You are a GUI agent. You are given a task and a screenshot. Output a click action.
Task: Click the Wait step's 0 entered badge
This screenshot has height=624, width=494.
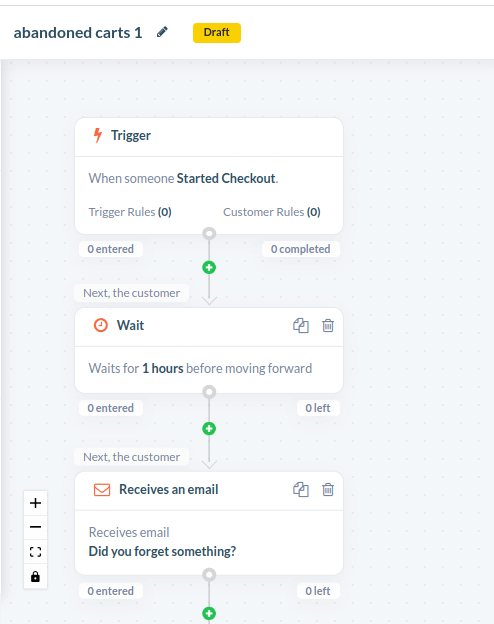pos(111,408)
